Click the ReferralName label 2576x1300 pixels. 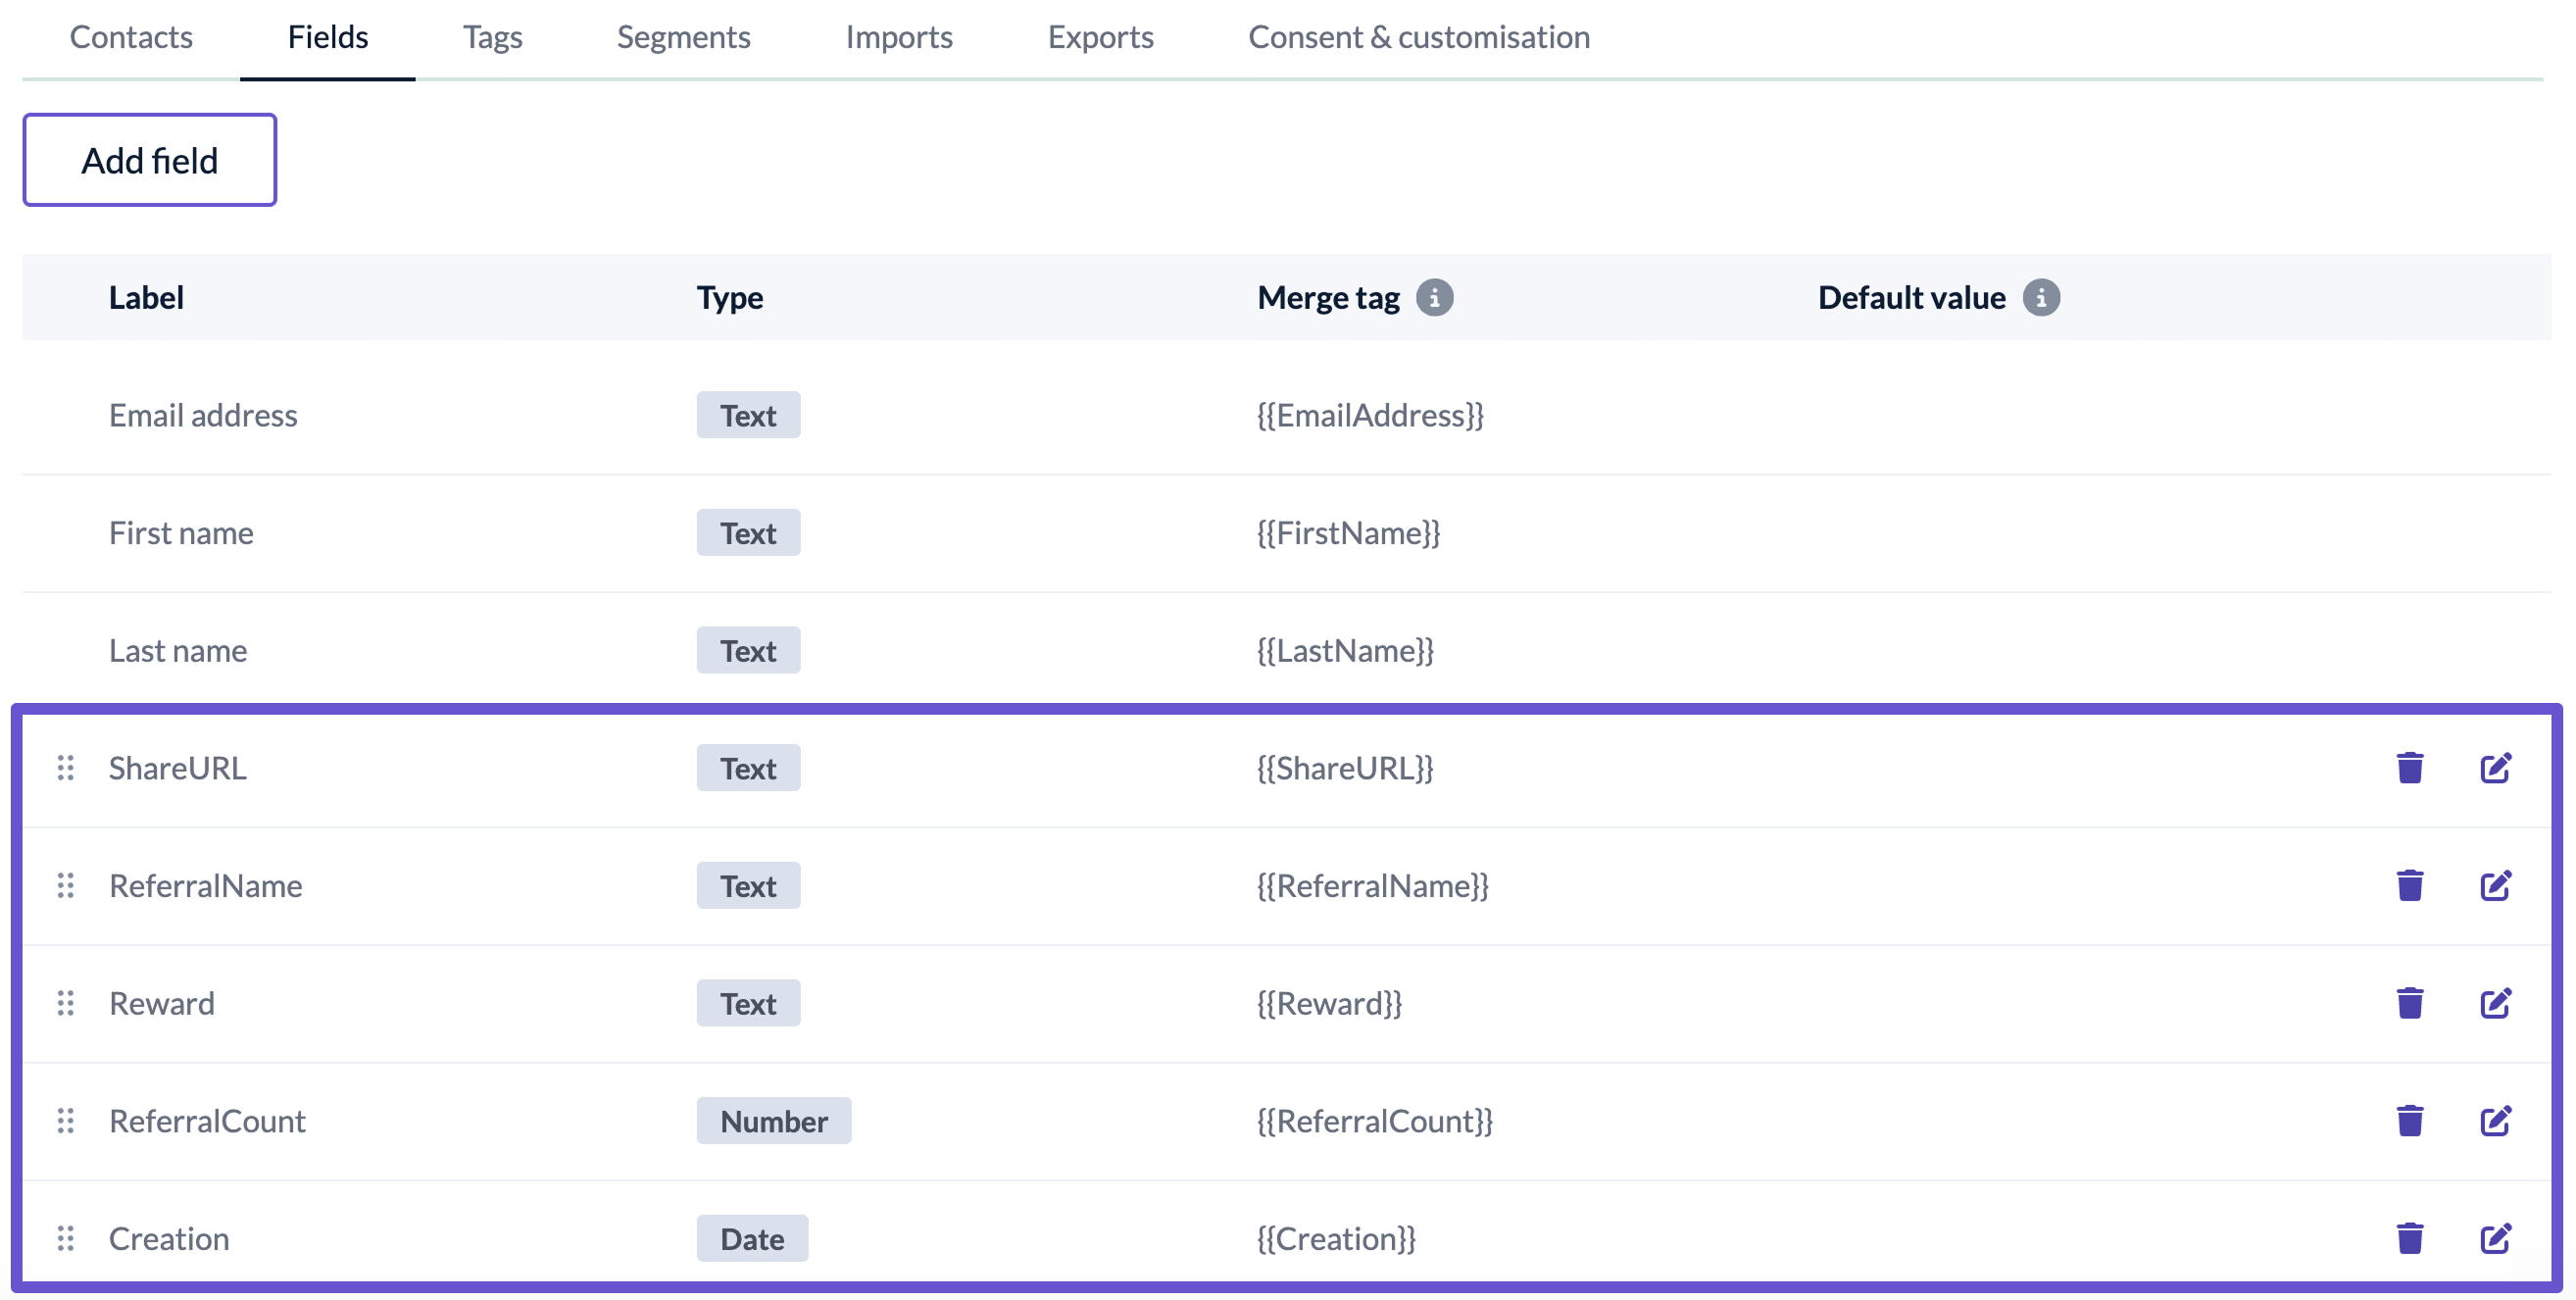coord(206,886)
